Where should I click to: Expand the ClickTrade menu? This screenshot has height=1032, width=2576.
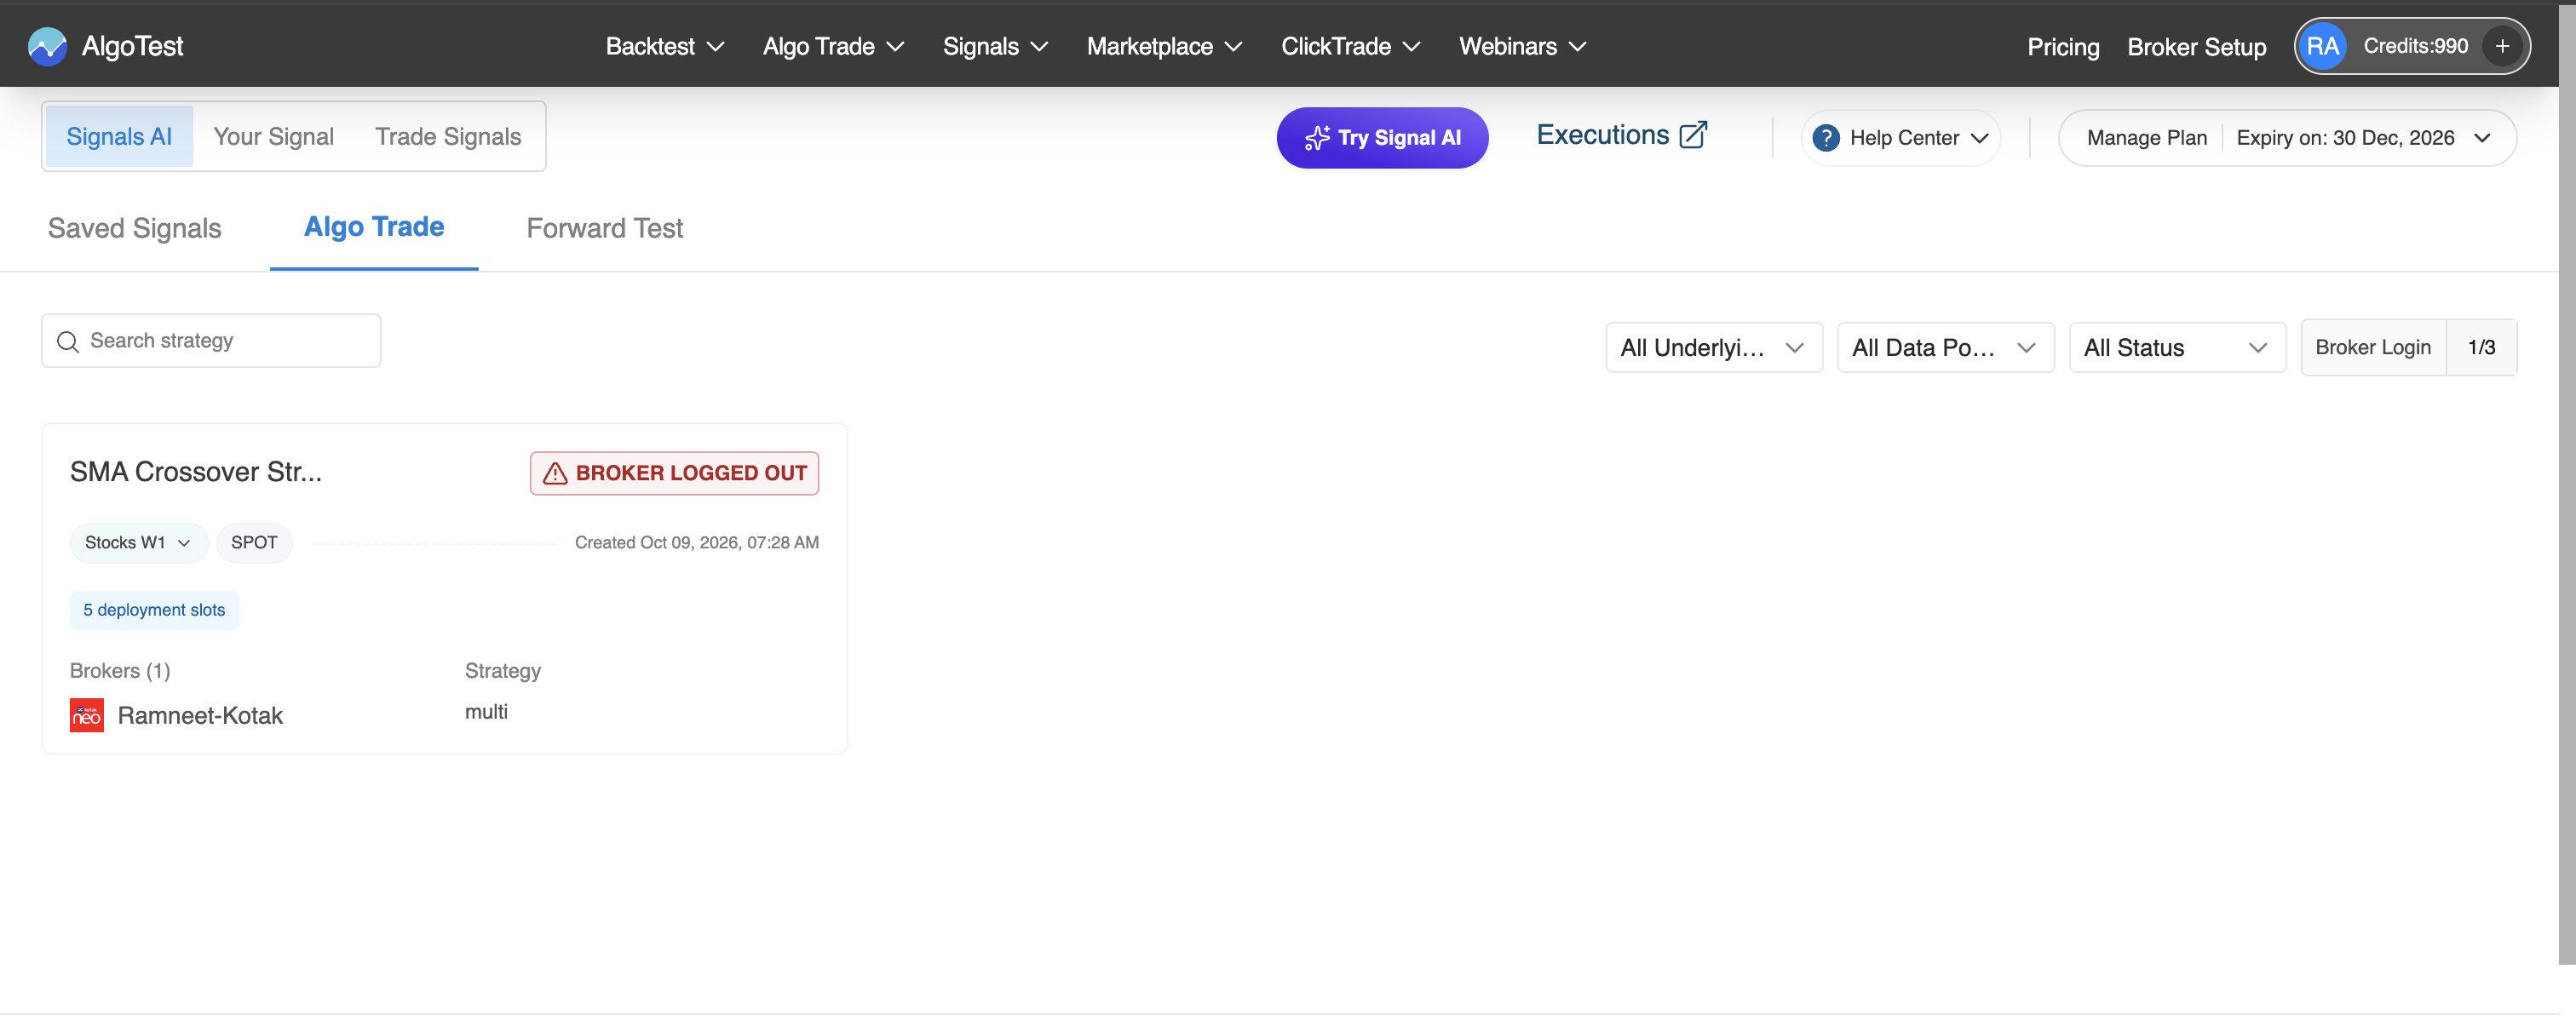tap(1350, 46)
